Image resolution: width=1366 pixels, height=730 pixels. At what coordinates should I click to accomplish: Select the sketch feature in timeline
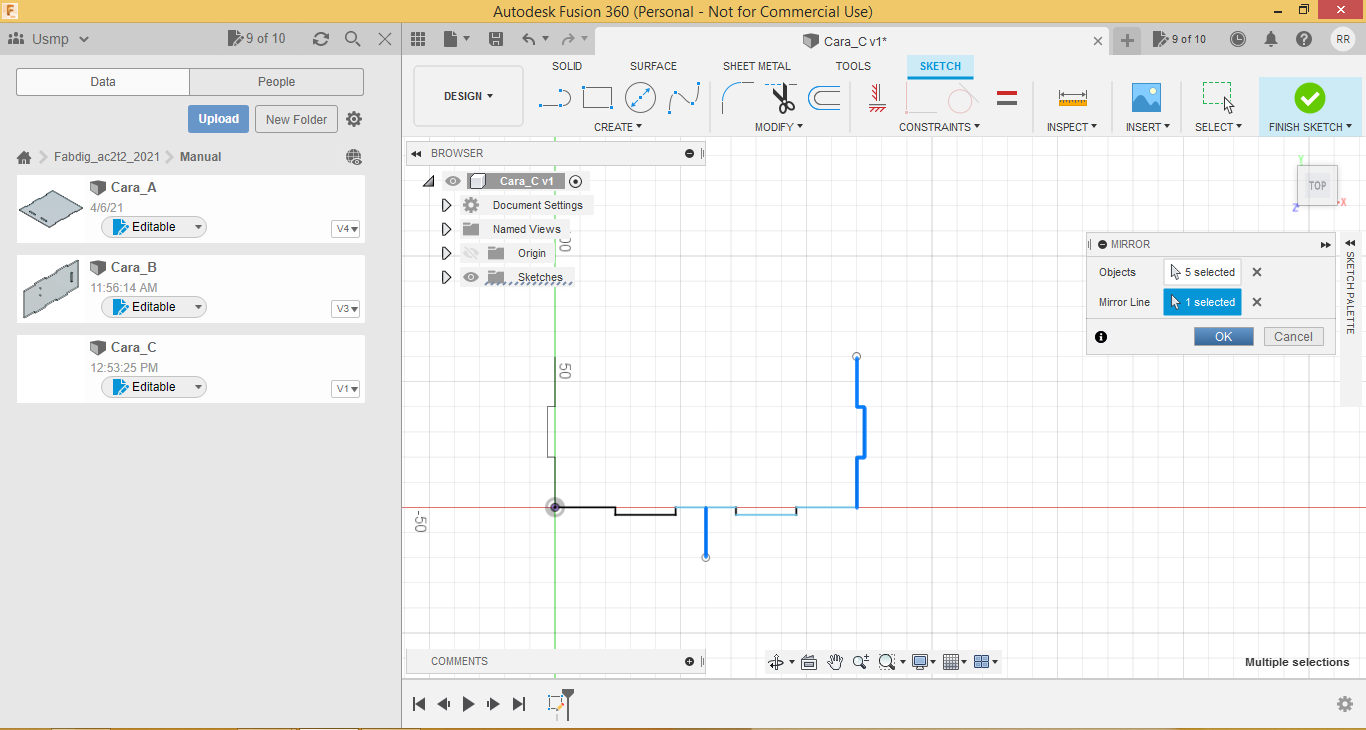pyautogui.click(x=557, y=704)
